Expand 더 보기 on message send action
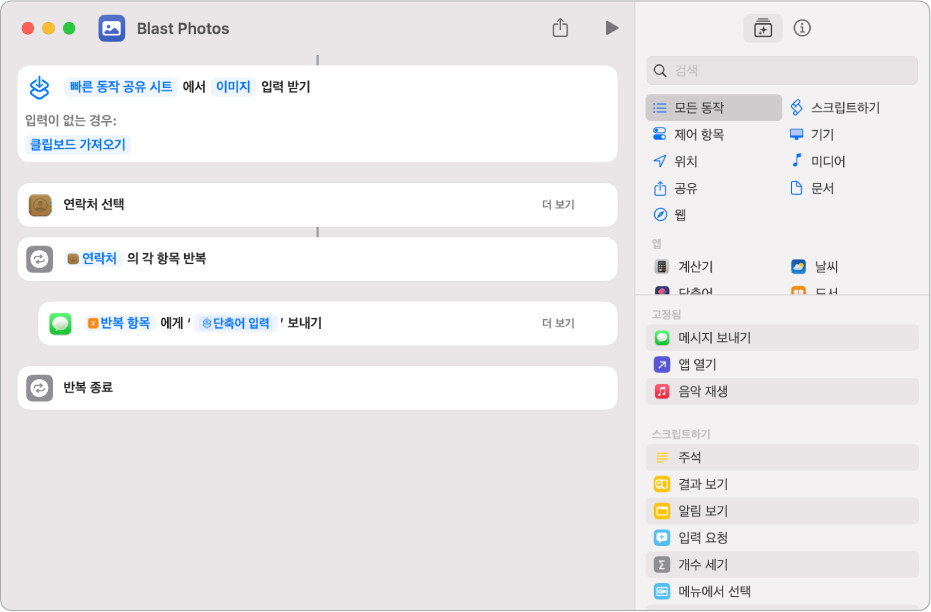 tap(558, 323)
